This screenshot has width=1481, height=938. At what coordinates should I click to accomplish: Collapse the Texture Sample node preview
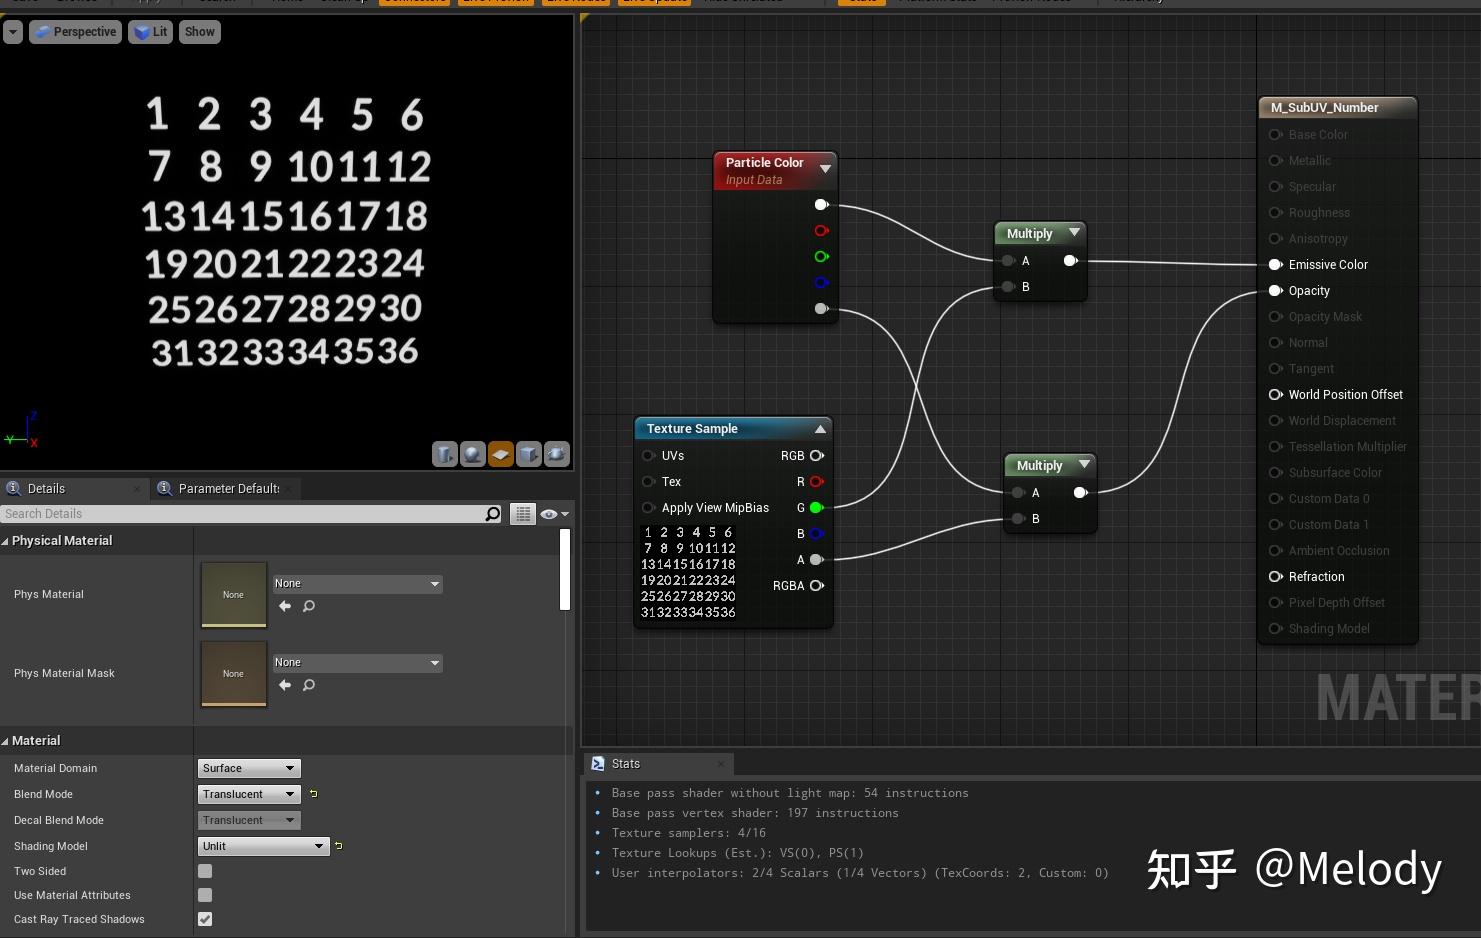click(820, 429)
